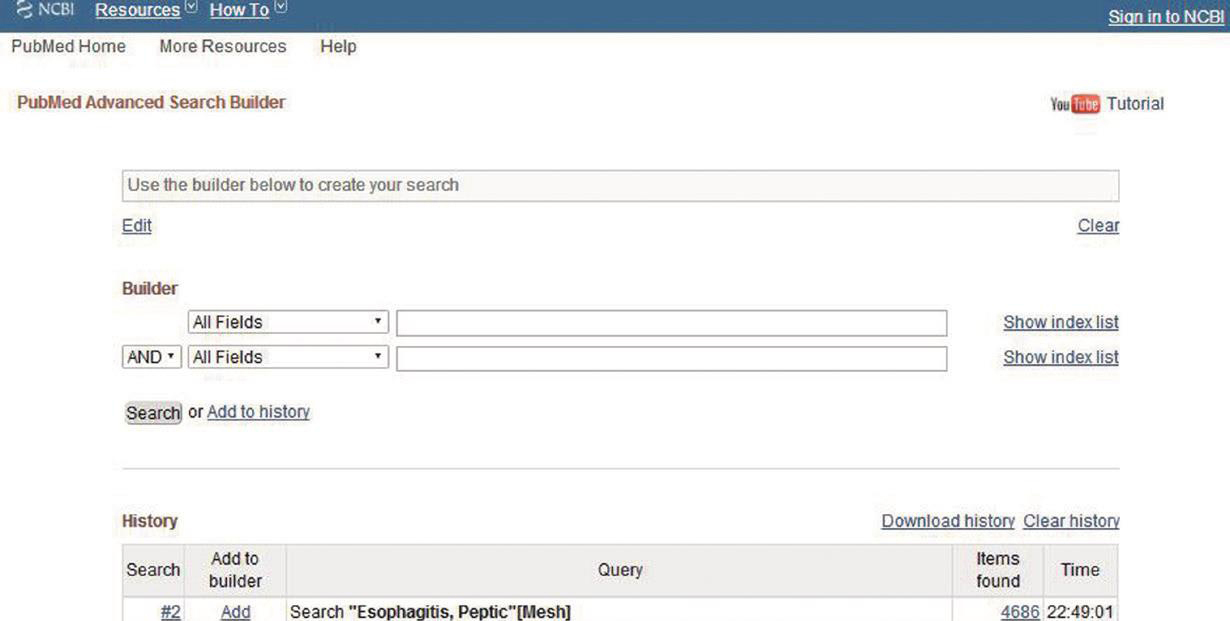Click Clear history link
The image size is (1230, 621).
[x=1071, y=521]
